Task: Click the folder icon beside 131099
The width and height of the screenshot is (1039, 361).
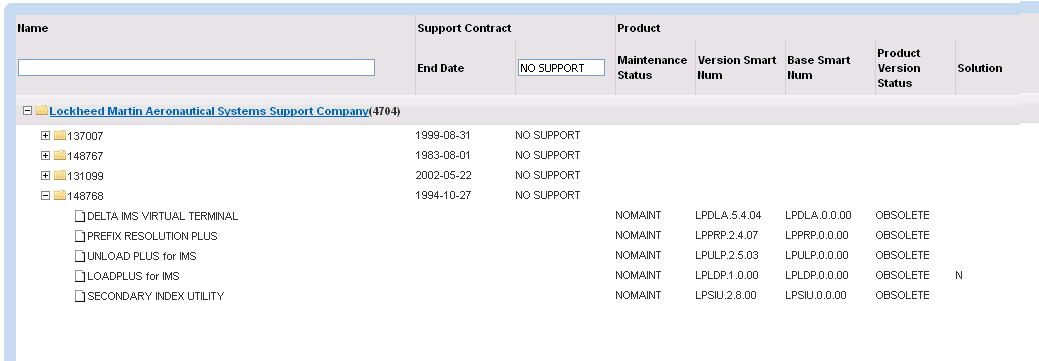Action: click(60, 176)
